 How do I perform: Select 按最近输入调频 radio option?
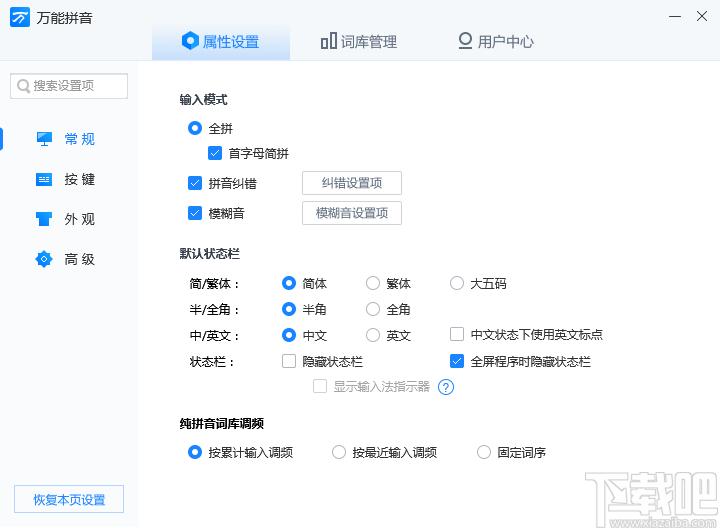[x=339, y=452]
